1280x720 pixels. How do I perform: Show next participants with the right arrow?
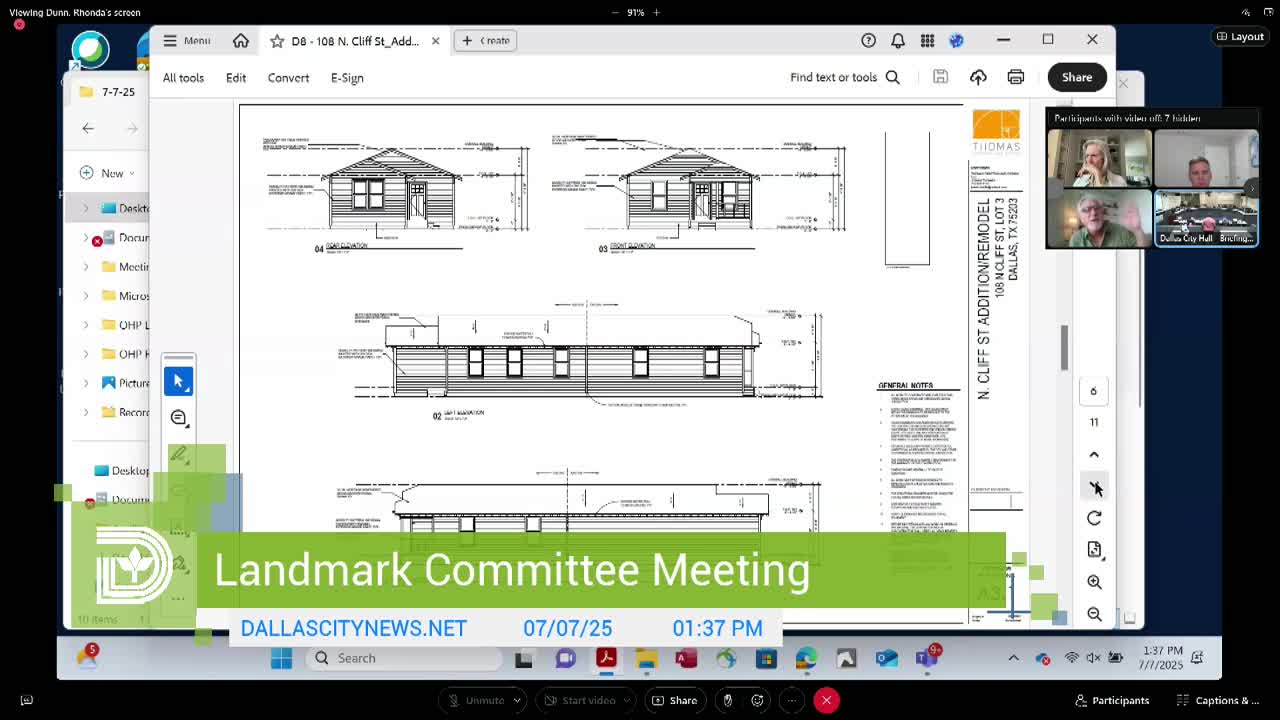point(1253,188)
